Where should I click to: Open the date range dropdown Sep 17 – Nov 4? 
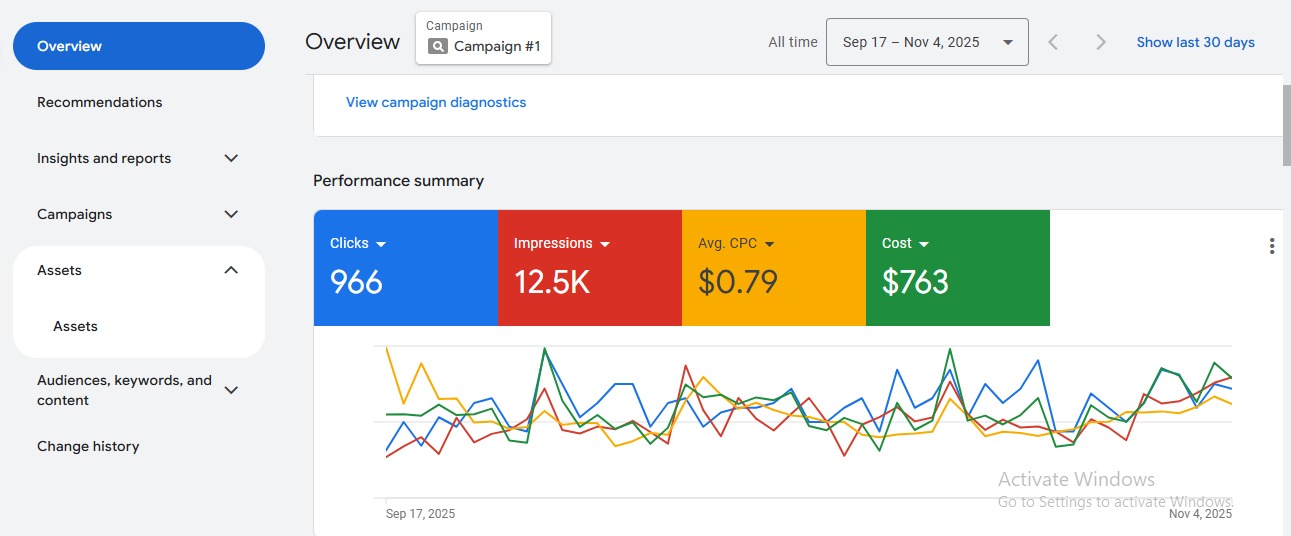[927, 42]
